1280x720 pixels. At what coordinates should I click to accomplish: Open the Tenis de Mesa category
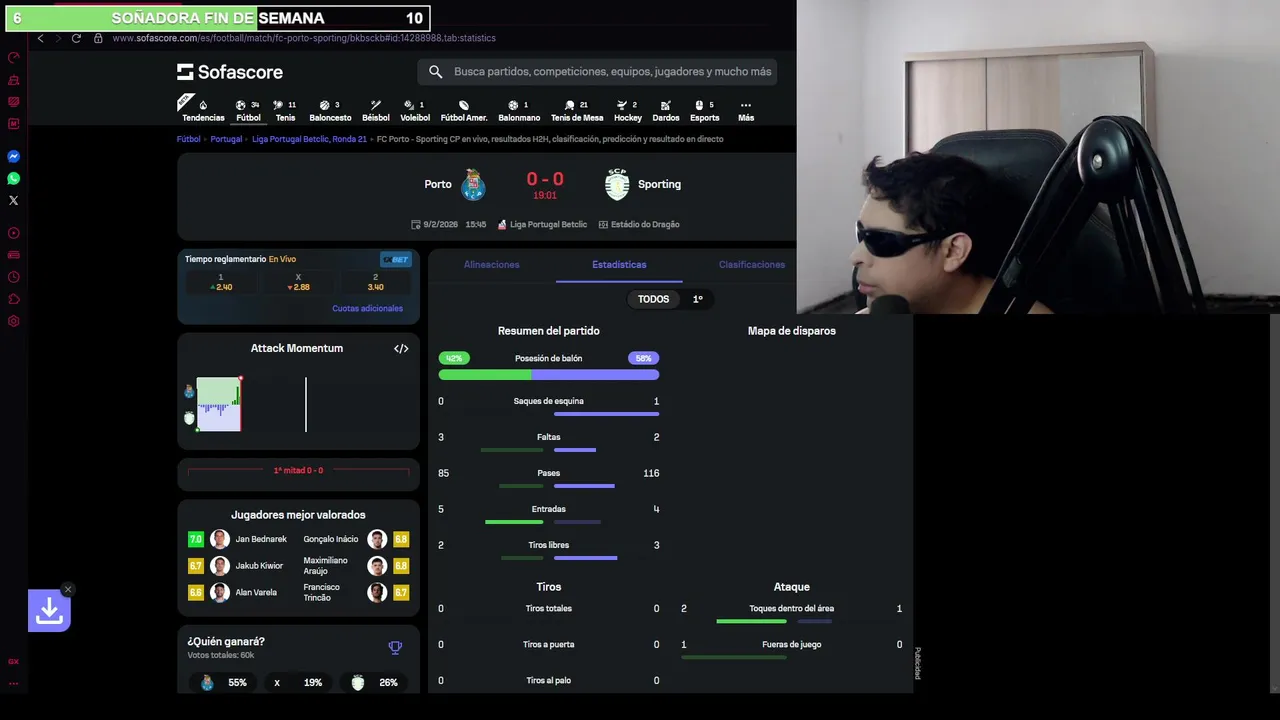pos(577,110)
